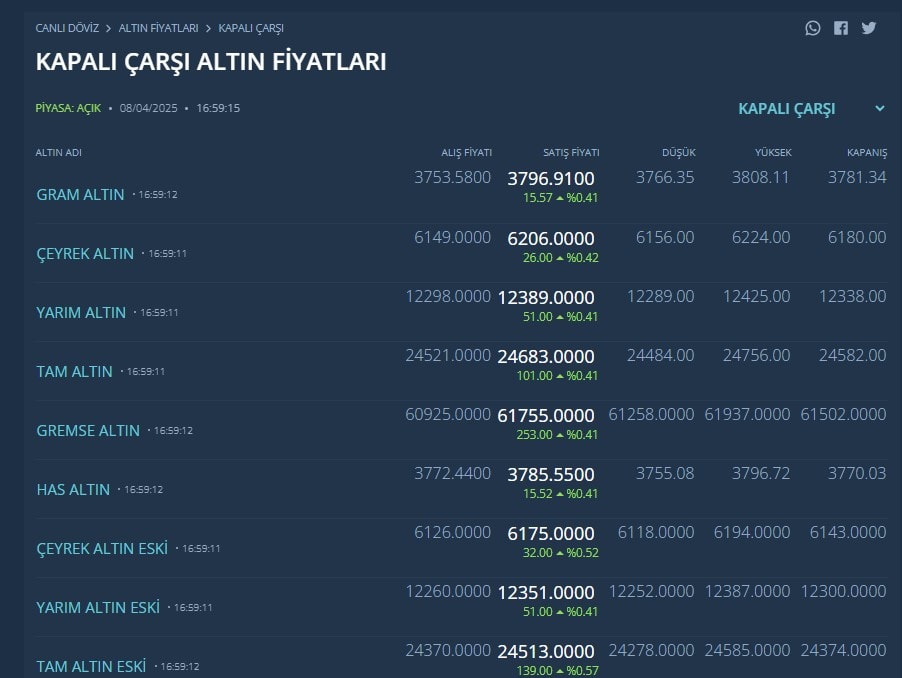Select YARIM ALTIN ESKİ link
902x678 pixels.
tap(98, 608)
